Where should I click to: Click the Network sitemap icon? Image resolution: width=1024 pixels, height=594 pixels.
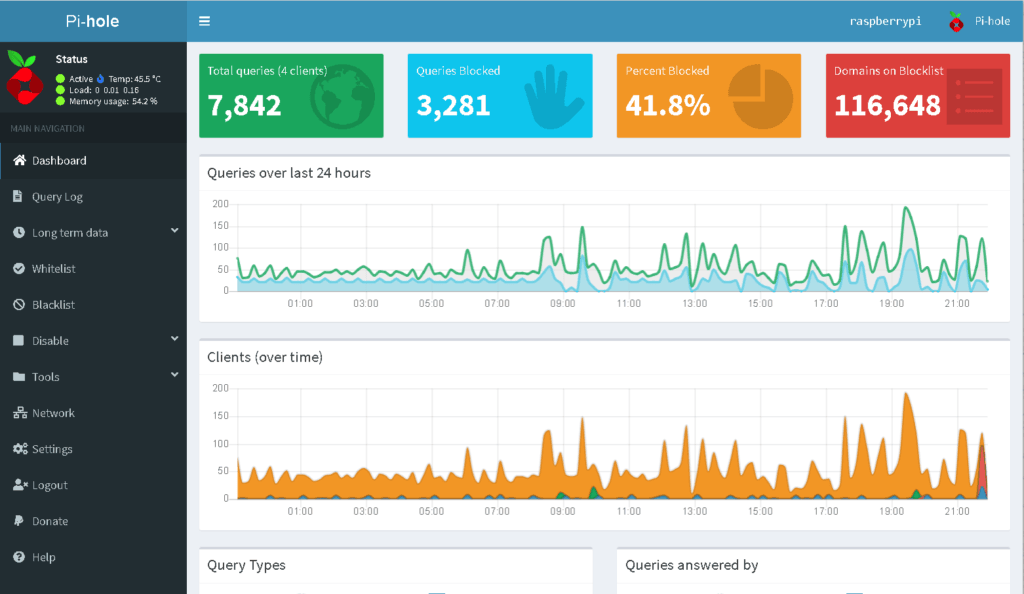20,413
